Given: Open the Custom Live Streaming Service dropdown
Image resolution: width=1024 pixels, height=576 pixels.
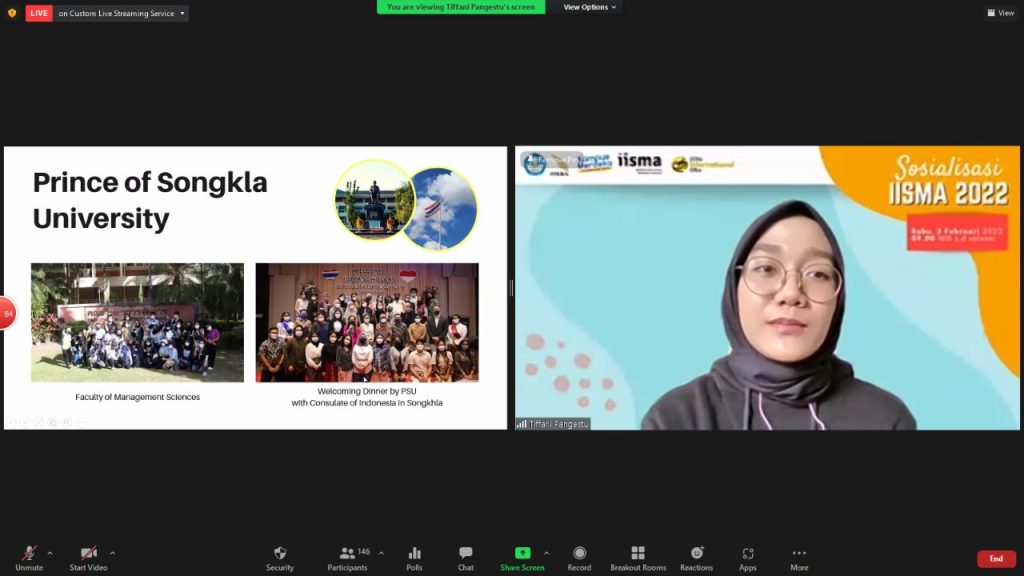Looking at the screenshot, I should (x=121, y=13).
